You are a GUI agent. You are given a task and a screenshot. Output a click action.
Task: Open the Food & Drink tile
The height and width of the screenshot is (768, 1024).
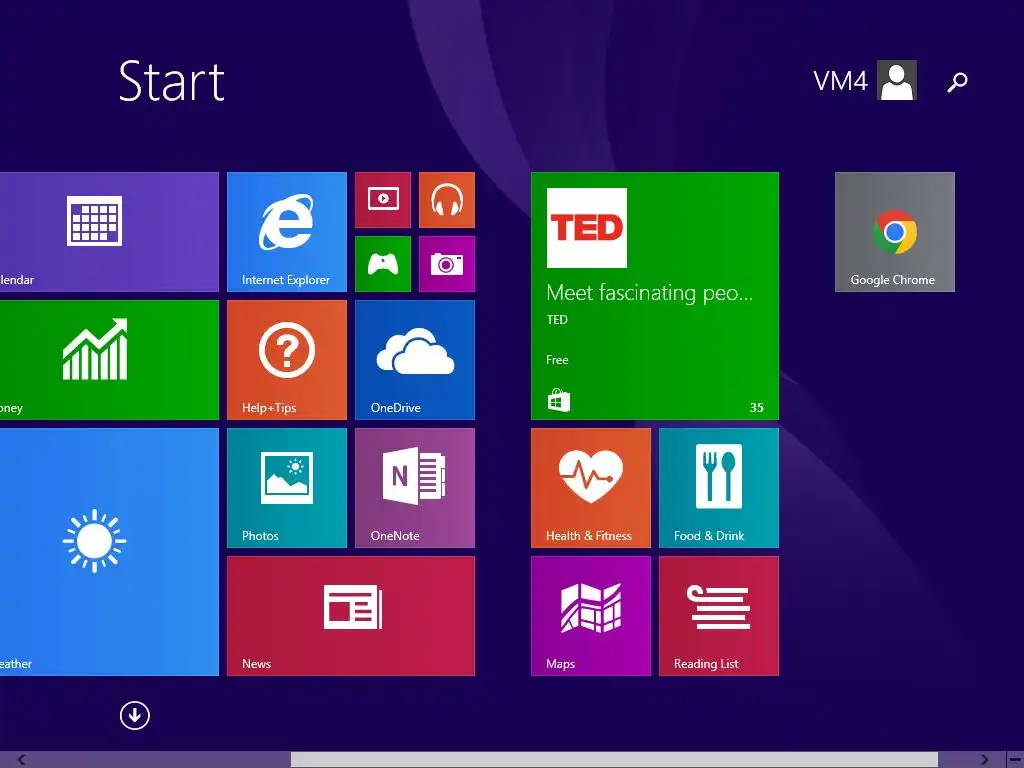719,488
